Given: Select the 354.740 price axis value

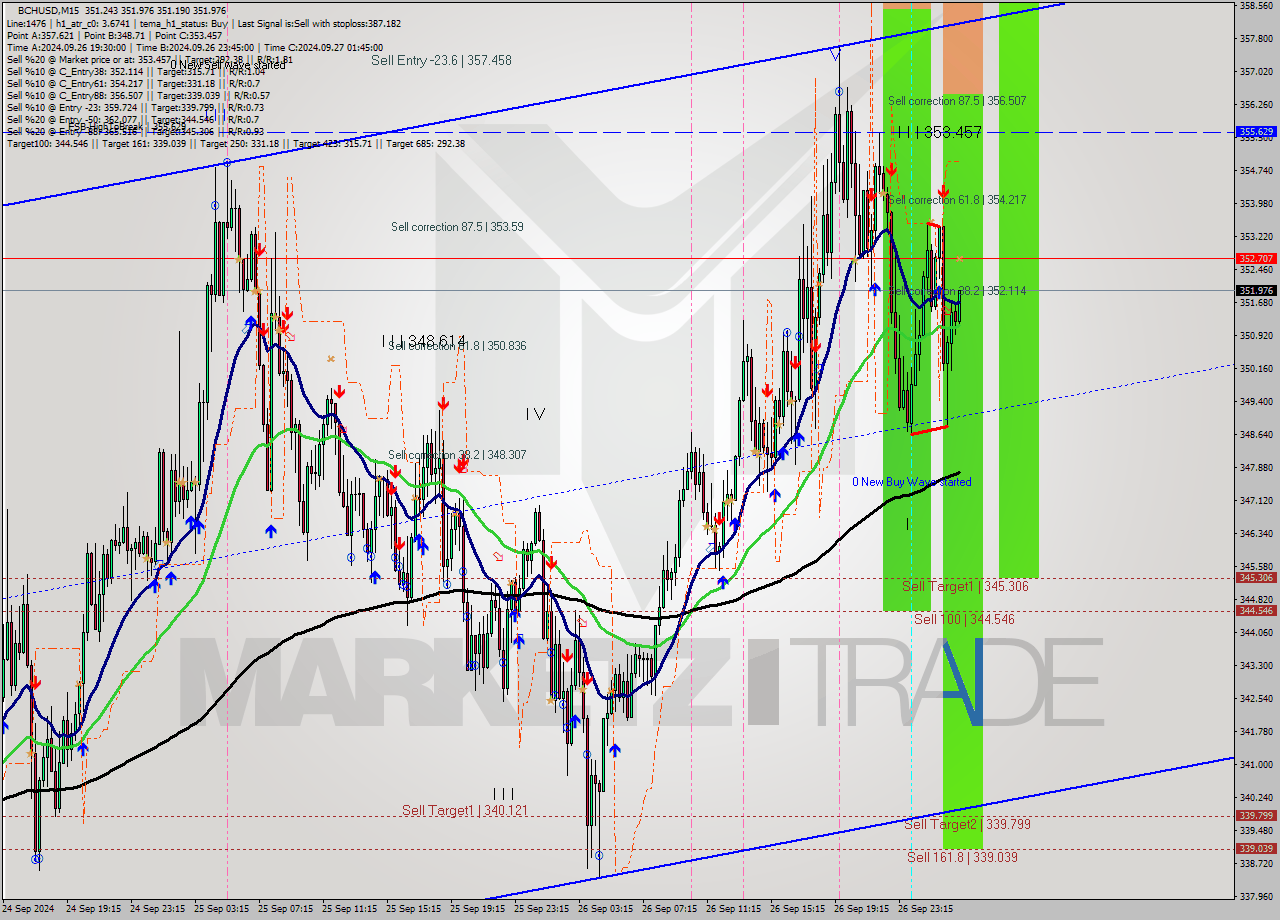Looking at the screenshot, I should tap(1256, 171).
